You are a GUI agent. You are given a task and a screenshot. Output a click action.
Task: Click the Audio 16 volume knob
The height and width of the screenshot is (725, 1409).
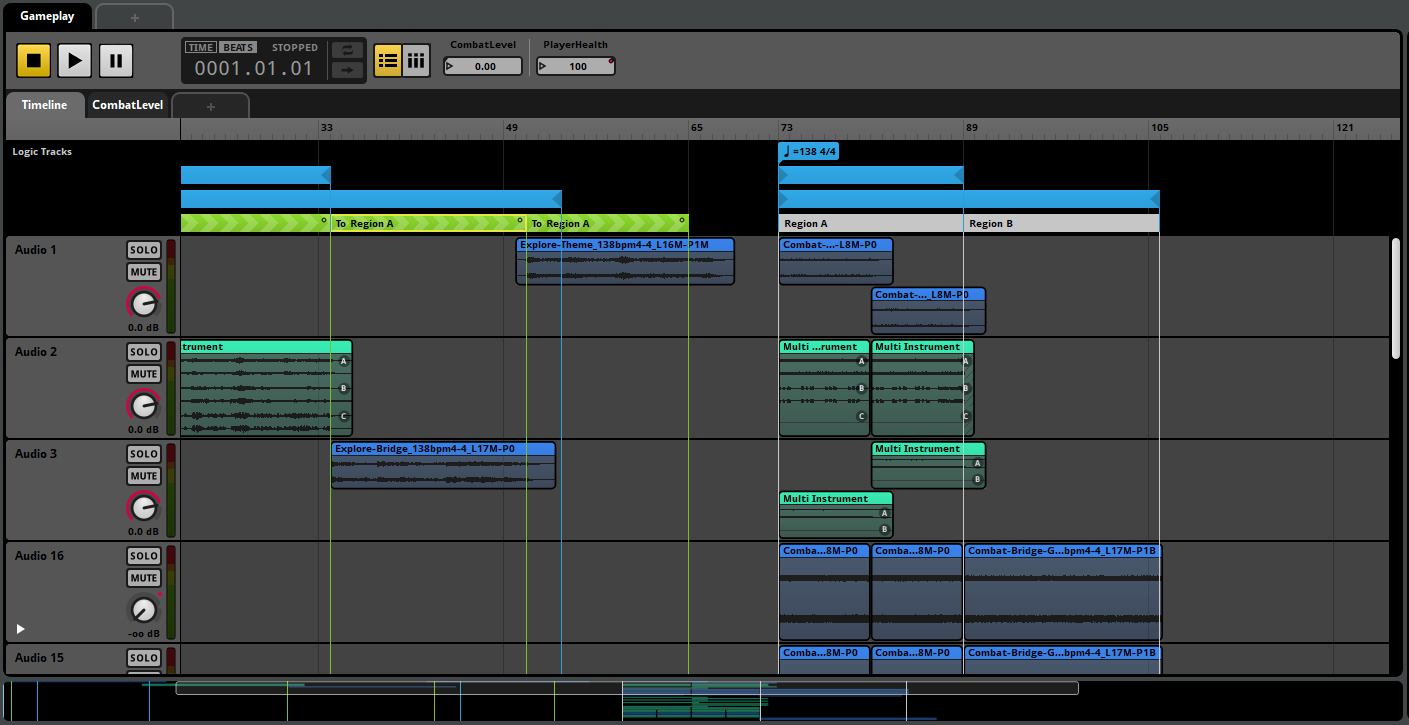(x=144, y=609)
